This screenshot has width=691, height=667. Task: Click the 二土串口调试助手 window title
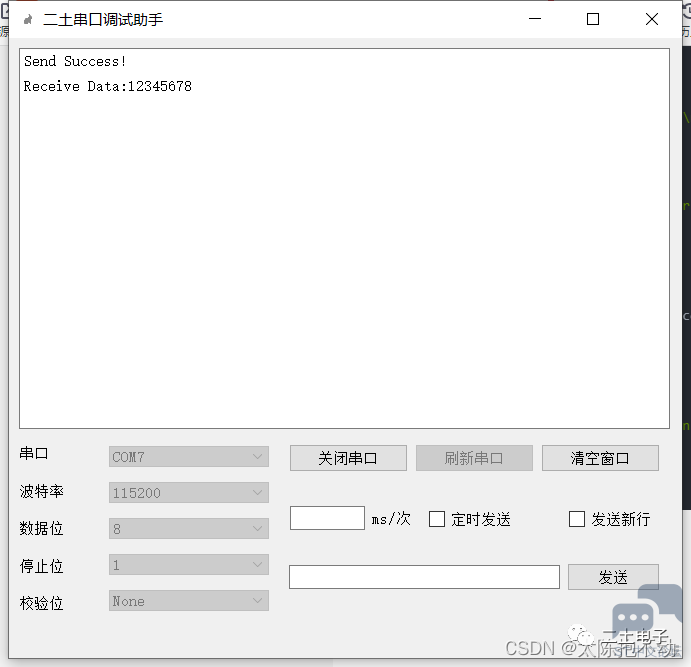[x=103, y=19]
